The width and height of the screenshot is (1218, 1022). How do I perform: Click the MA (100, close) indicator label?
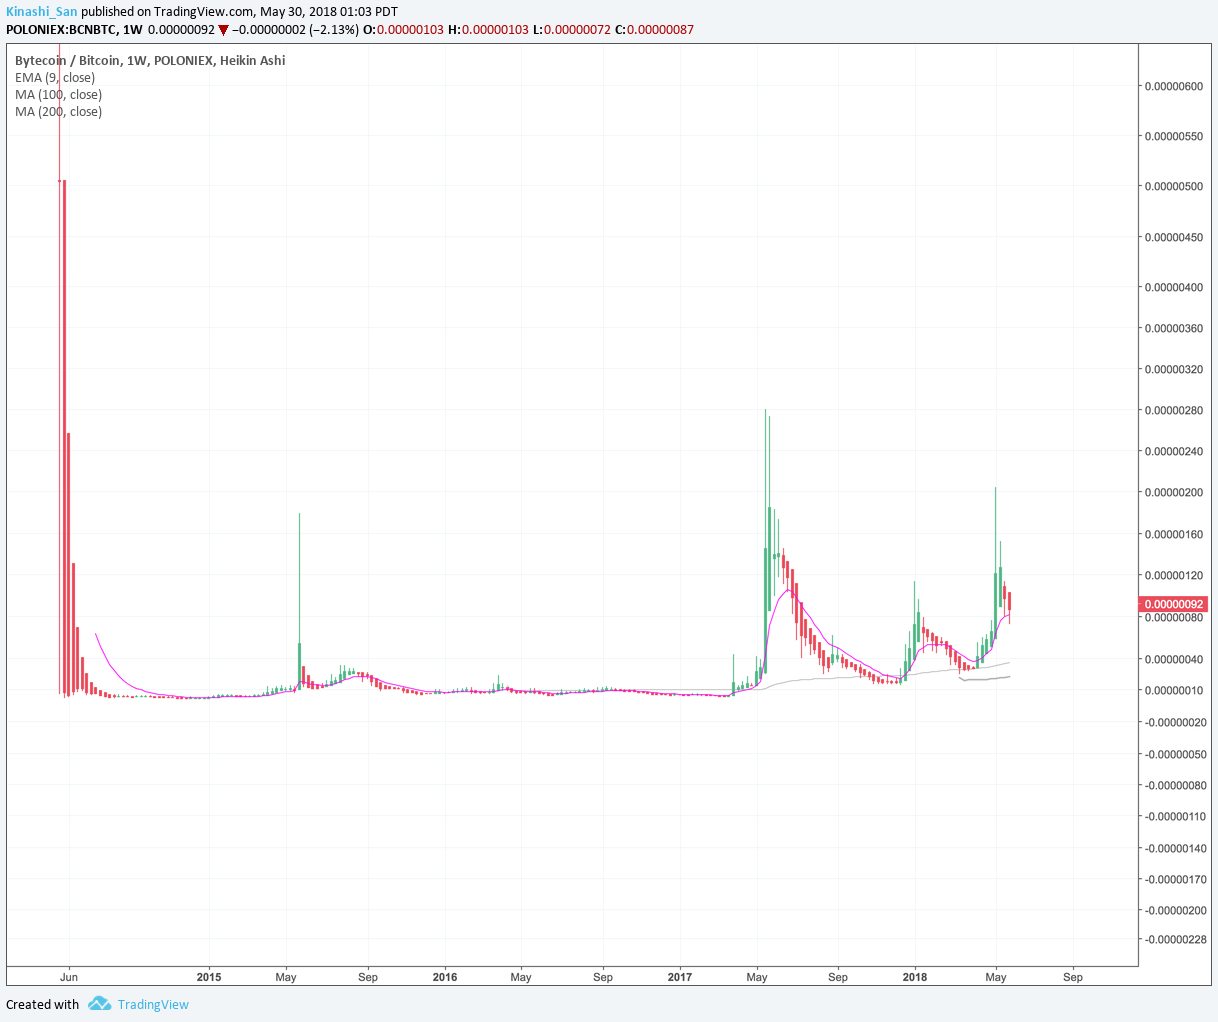point(58,94)
